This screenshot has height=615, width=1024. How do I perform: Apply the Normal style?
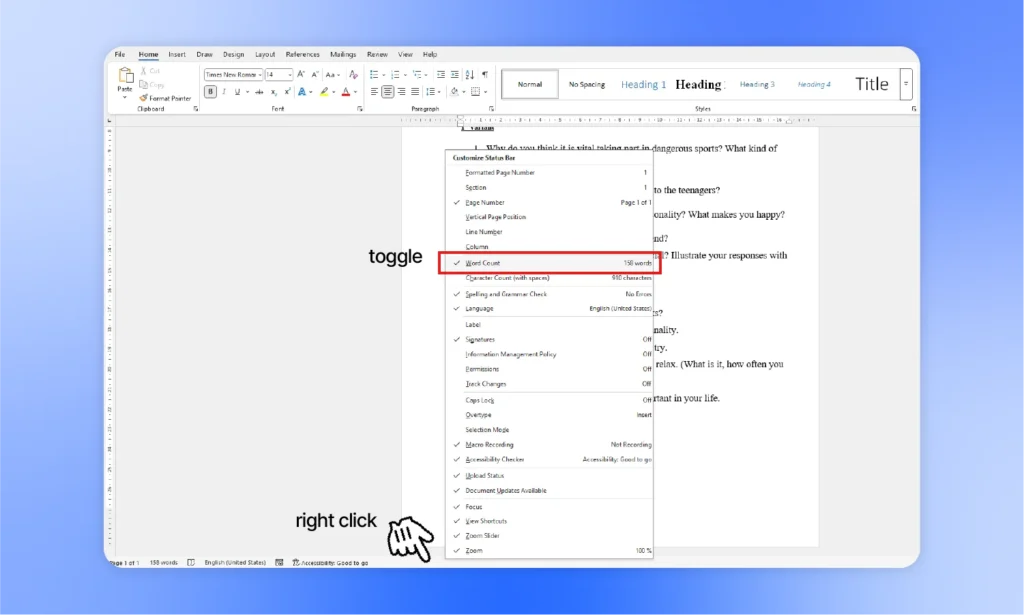(x=530, y=84)
